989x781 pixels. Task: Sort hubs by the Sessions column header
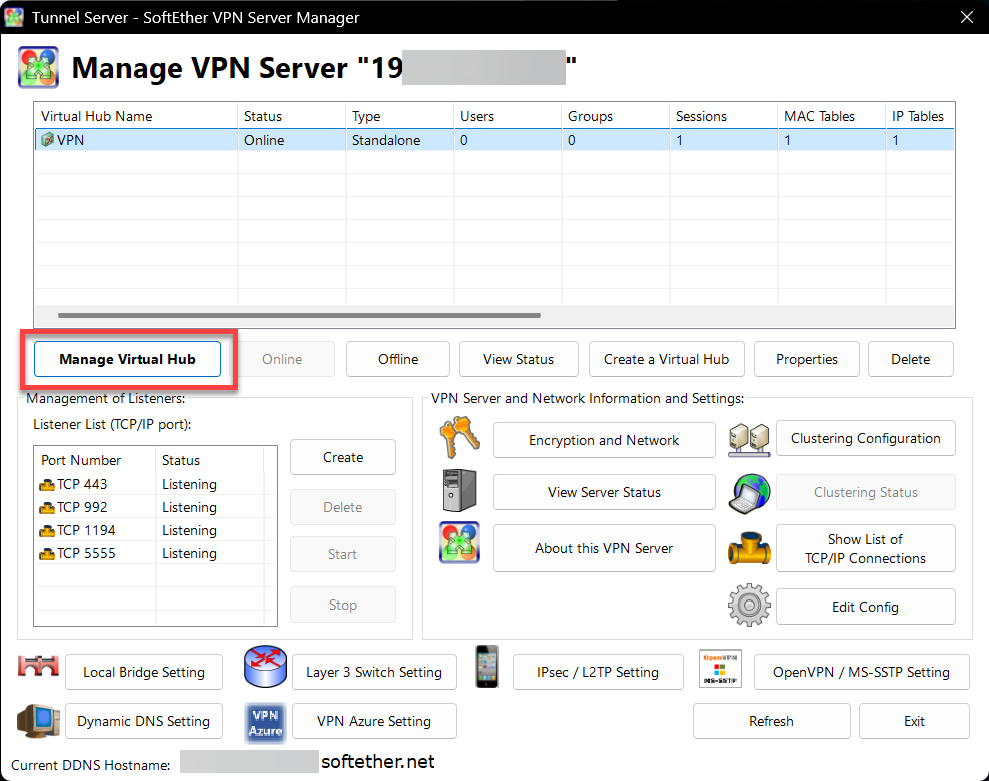[723, 116]
